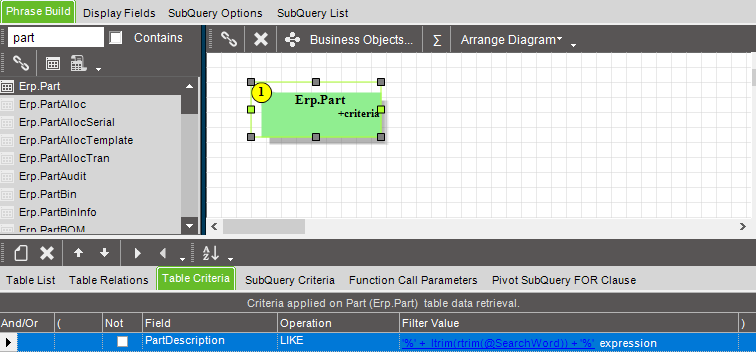Click the sigma aggregate icon
Screen dimensions: 756x361
[x=437, y=40]
